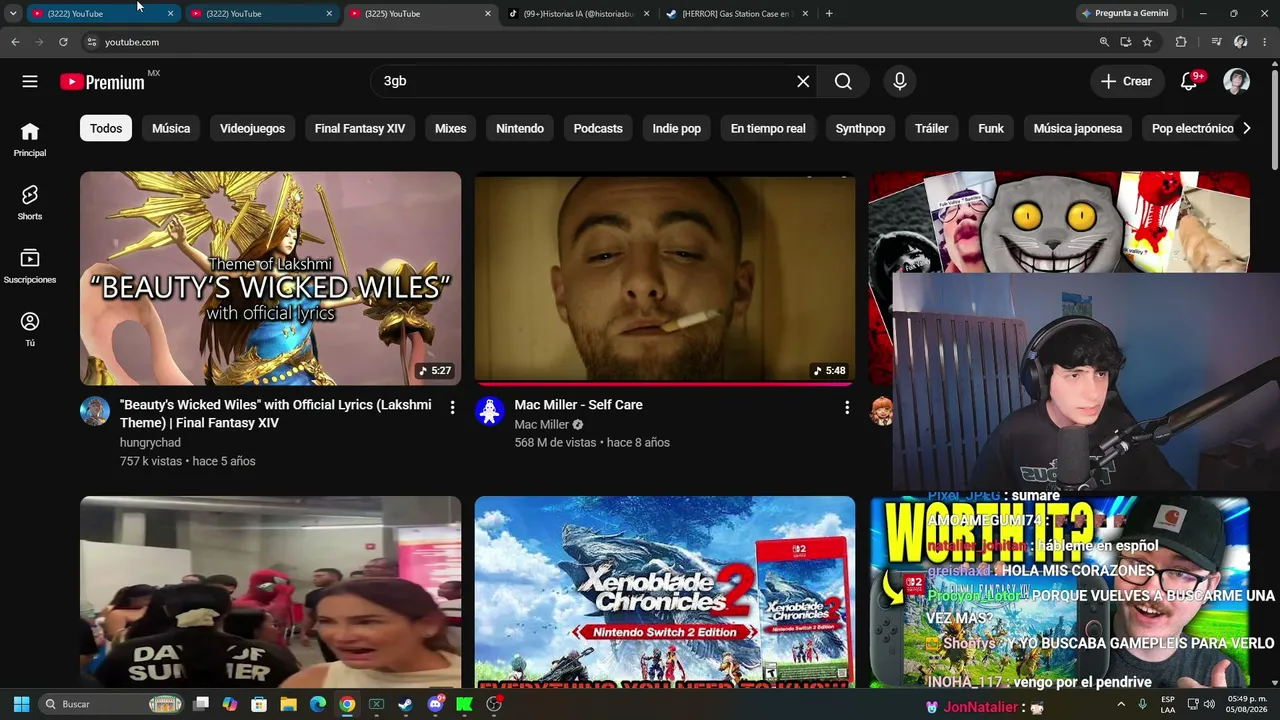Open Shorts from the sidebar

(x=30, y=203)
